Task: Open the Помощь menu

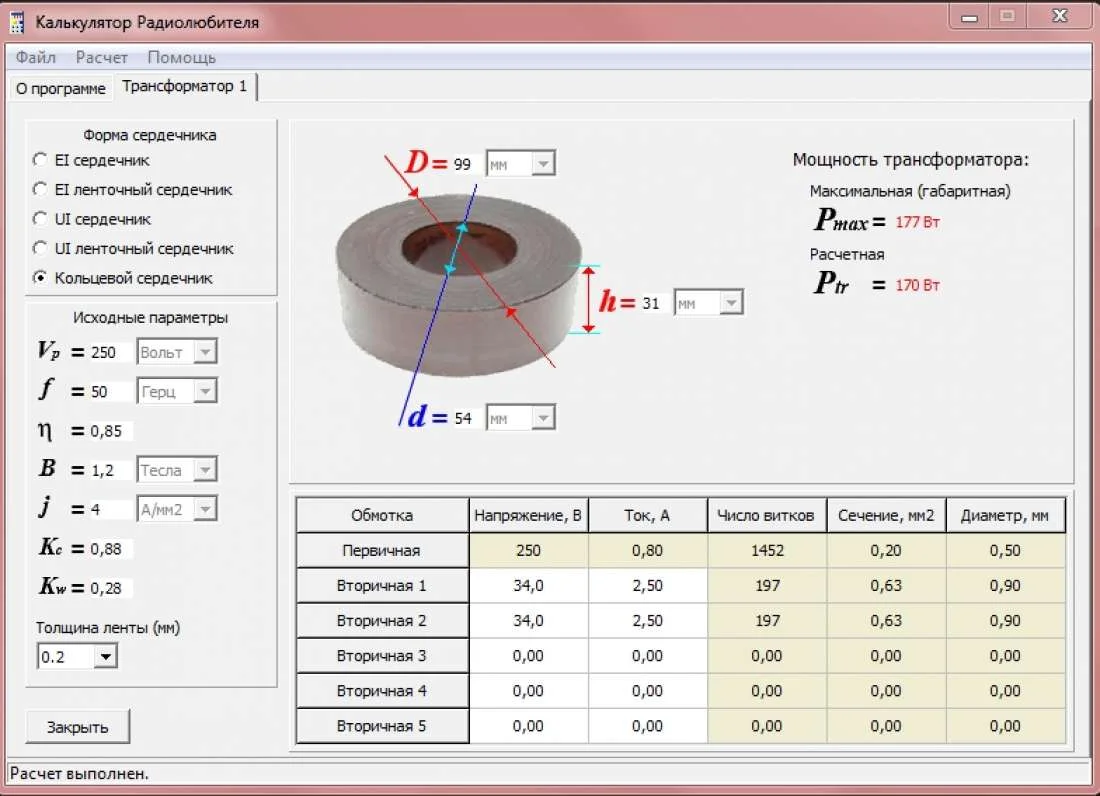Action: coord(181,58)
